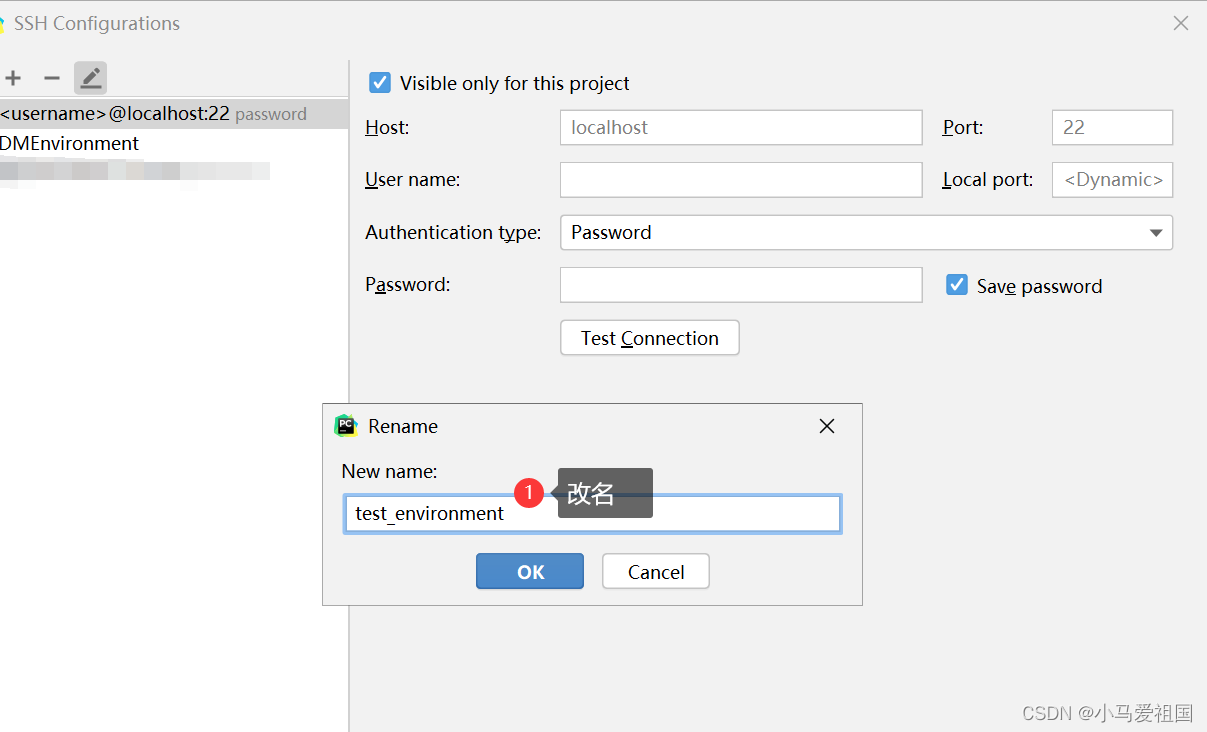This screenshot has width=1207, height=732.
Task: Focus the New name text field
Action: 592,513
